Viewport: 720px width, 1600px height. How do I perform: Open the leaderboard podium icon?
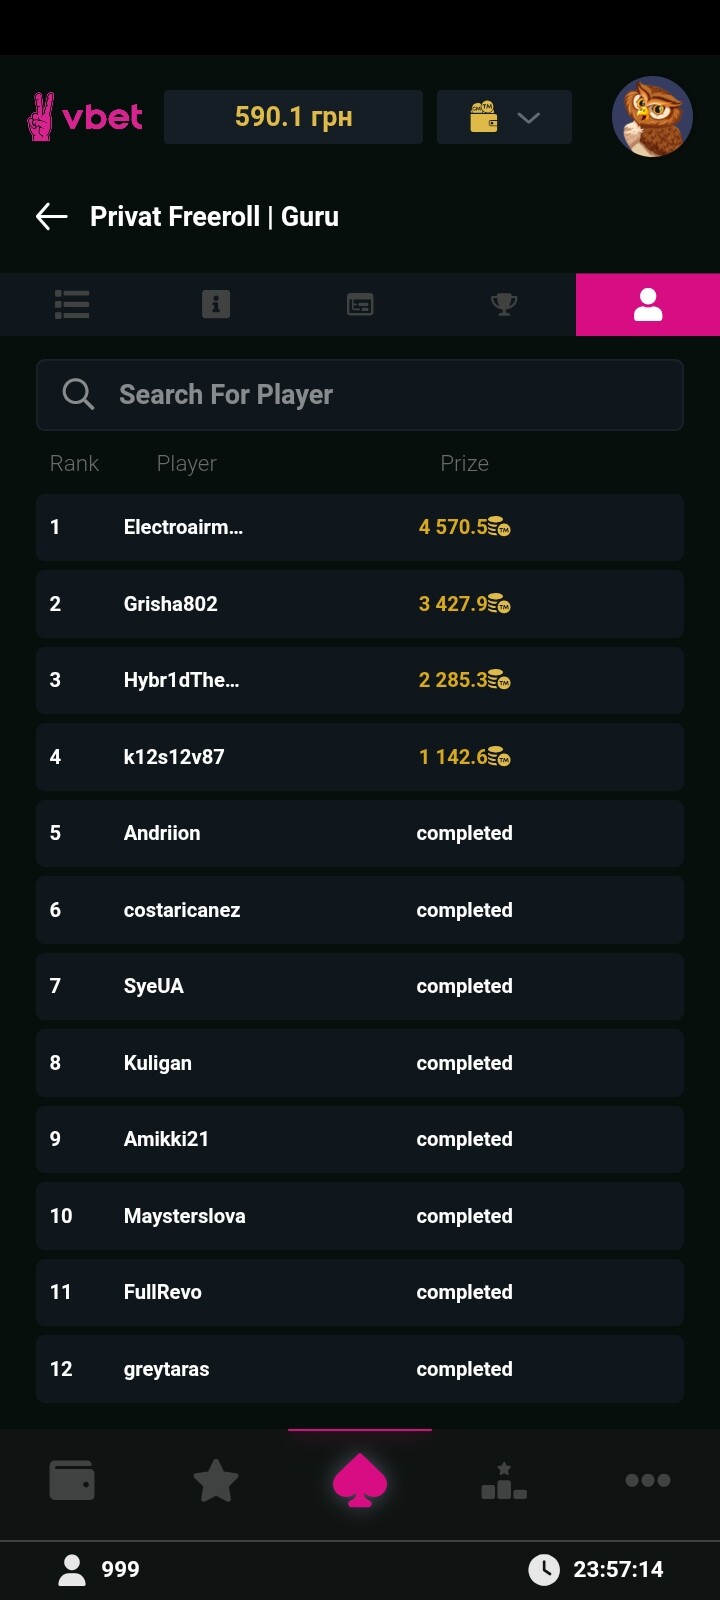504,1480
